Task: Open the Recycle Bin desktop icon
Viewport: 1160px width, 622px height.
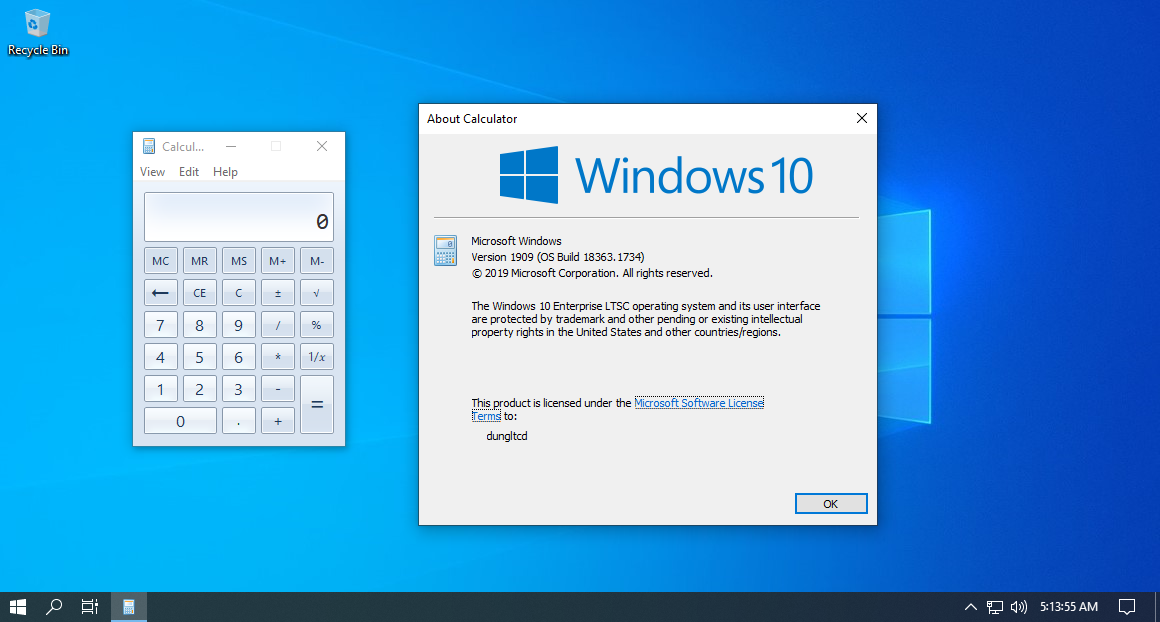Action: coord(37,33)
